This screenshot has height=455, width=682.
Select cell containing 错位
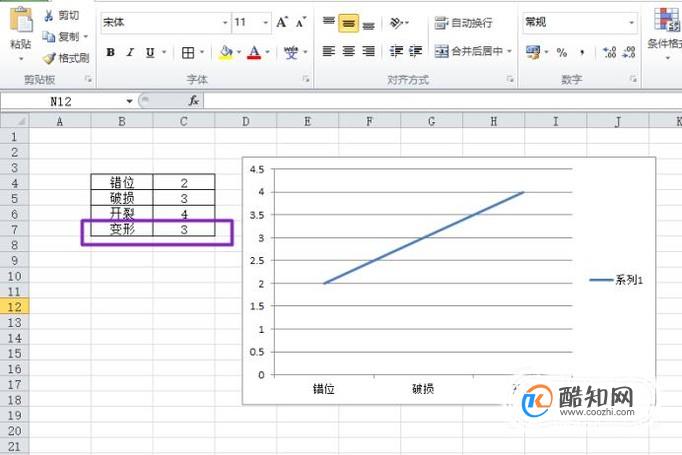pyautogui.click(x=122, y=182)
